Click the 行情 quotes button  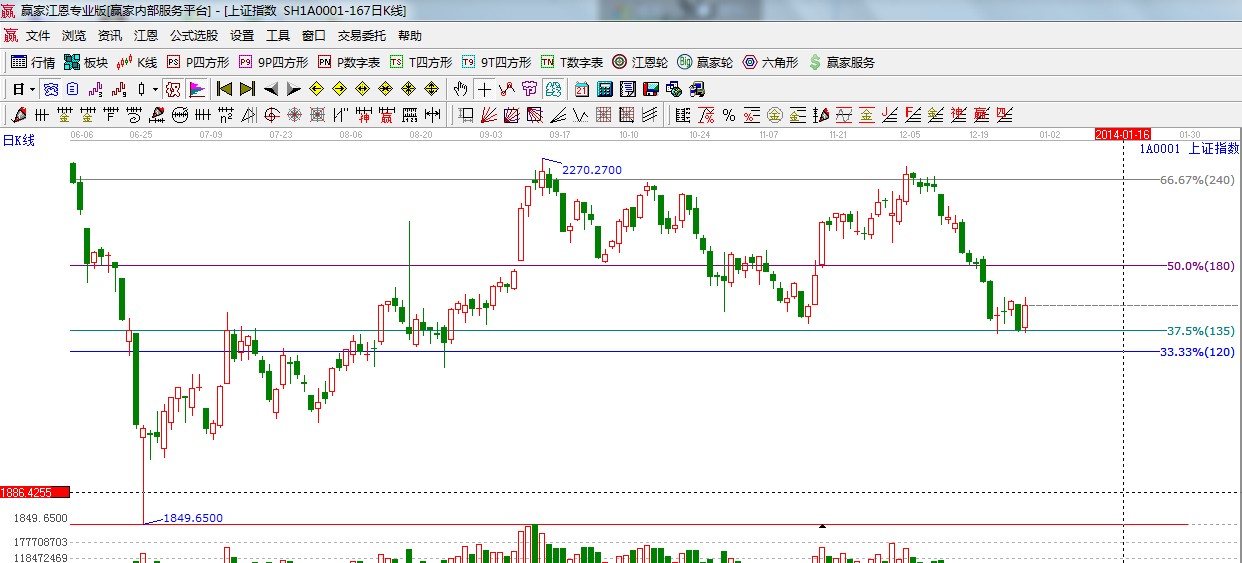(x=33, y=62)
